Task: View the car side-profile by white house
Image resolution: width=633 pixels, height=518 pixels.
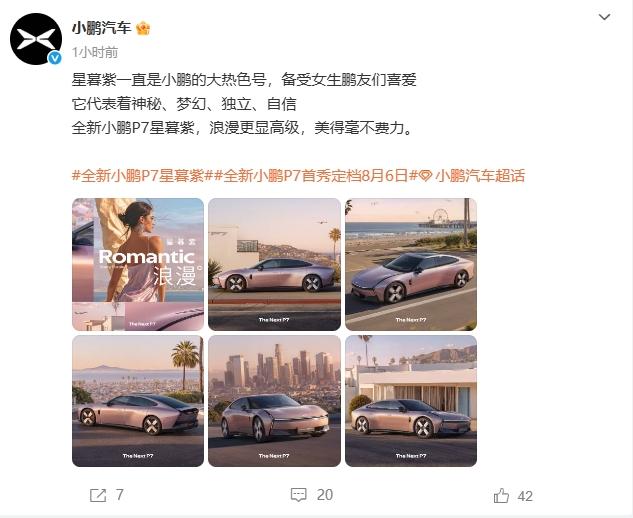Action: coord(275,264)
